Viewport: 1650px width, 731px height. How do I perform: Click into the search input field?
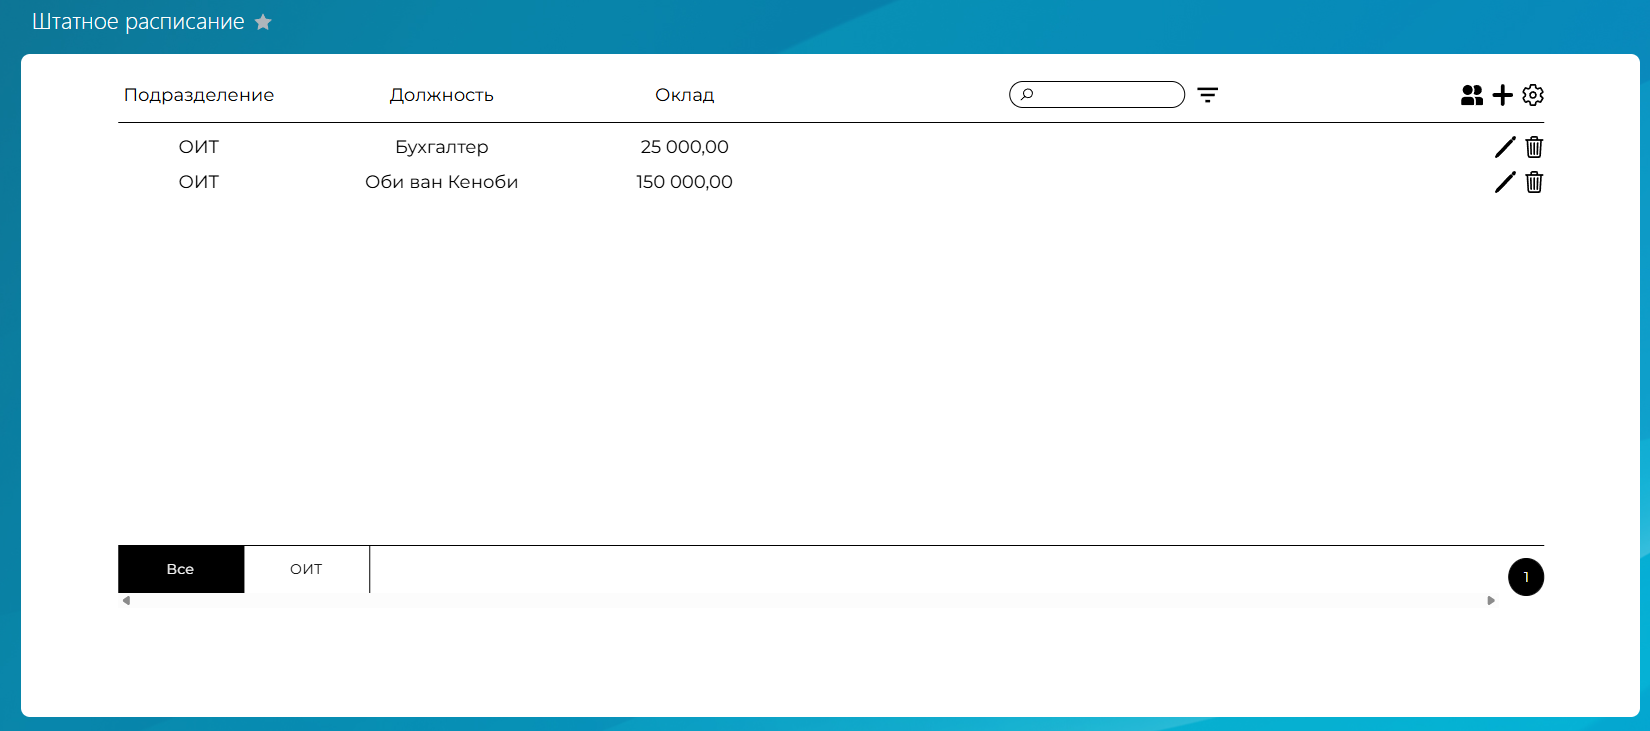(x=1097, y=95)
